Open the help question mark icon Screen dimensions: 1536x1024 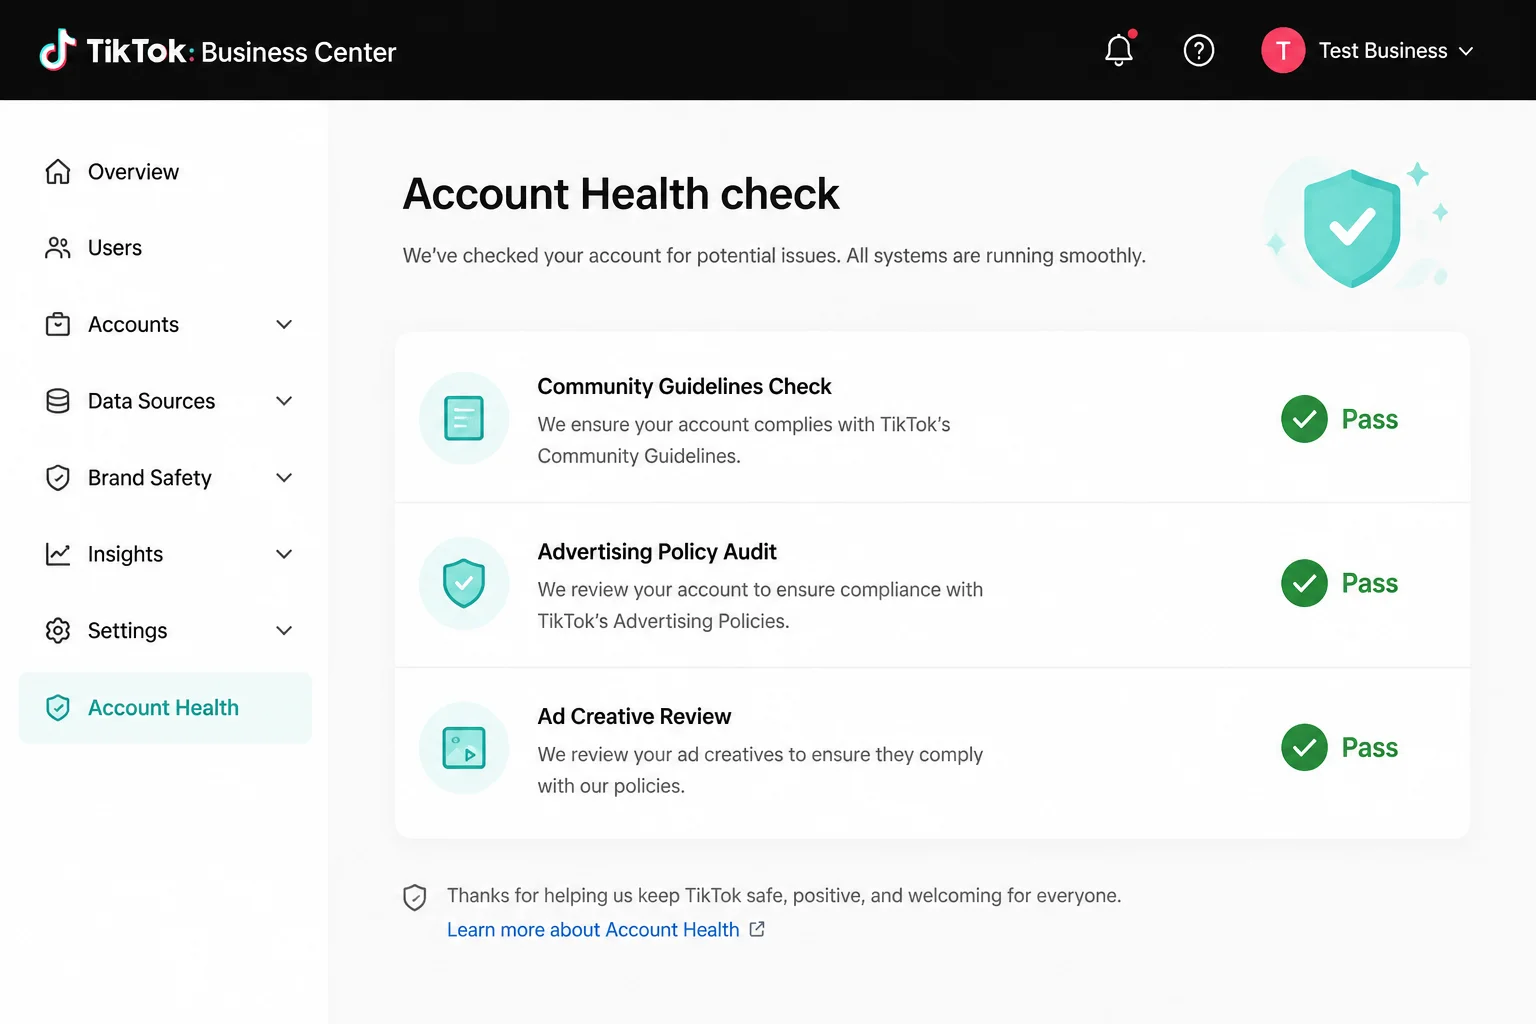1198,50
